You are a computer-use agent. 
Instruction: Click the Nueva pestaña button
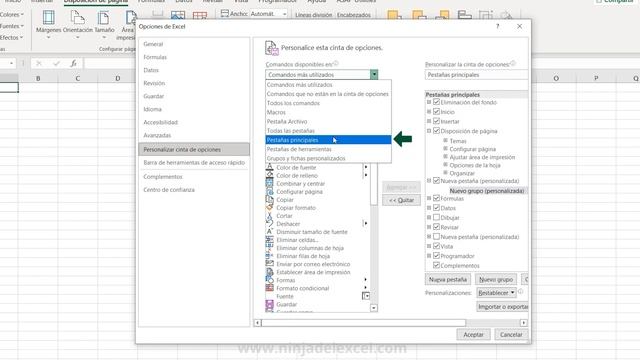pyautogui.click(x=447, y=280)
